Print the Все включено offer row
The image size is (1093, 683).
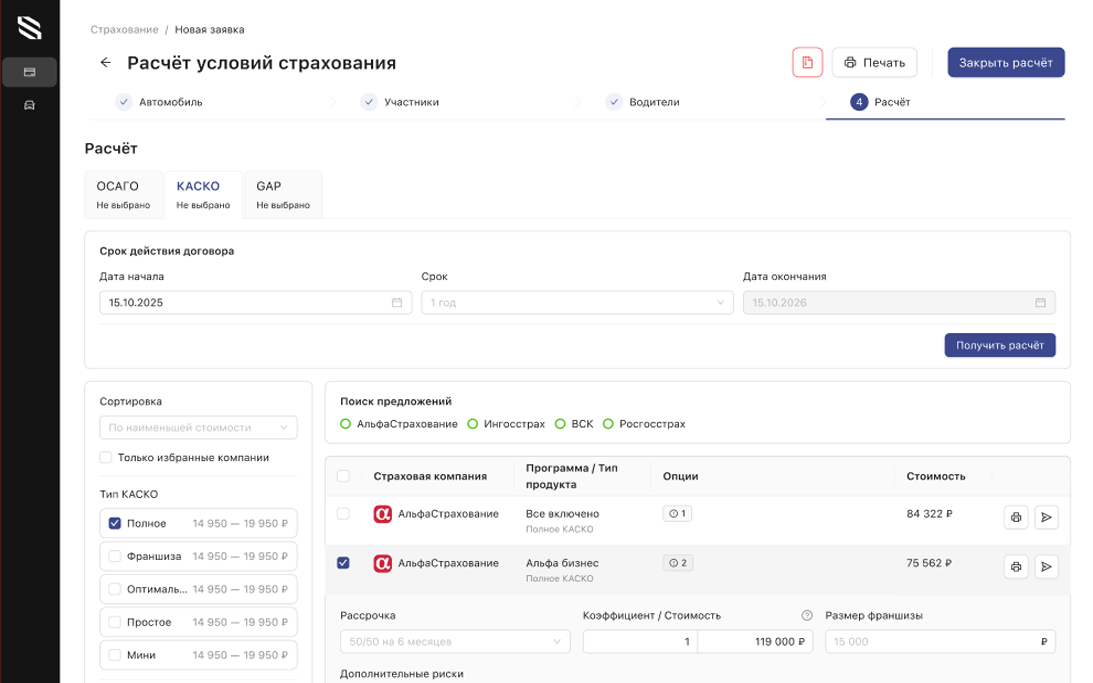coord(1016,517)
